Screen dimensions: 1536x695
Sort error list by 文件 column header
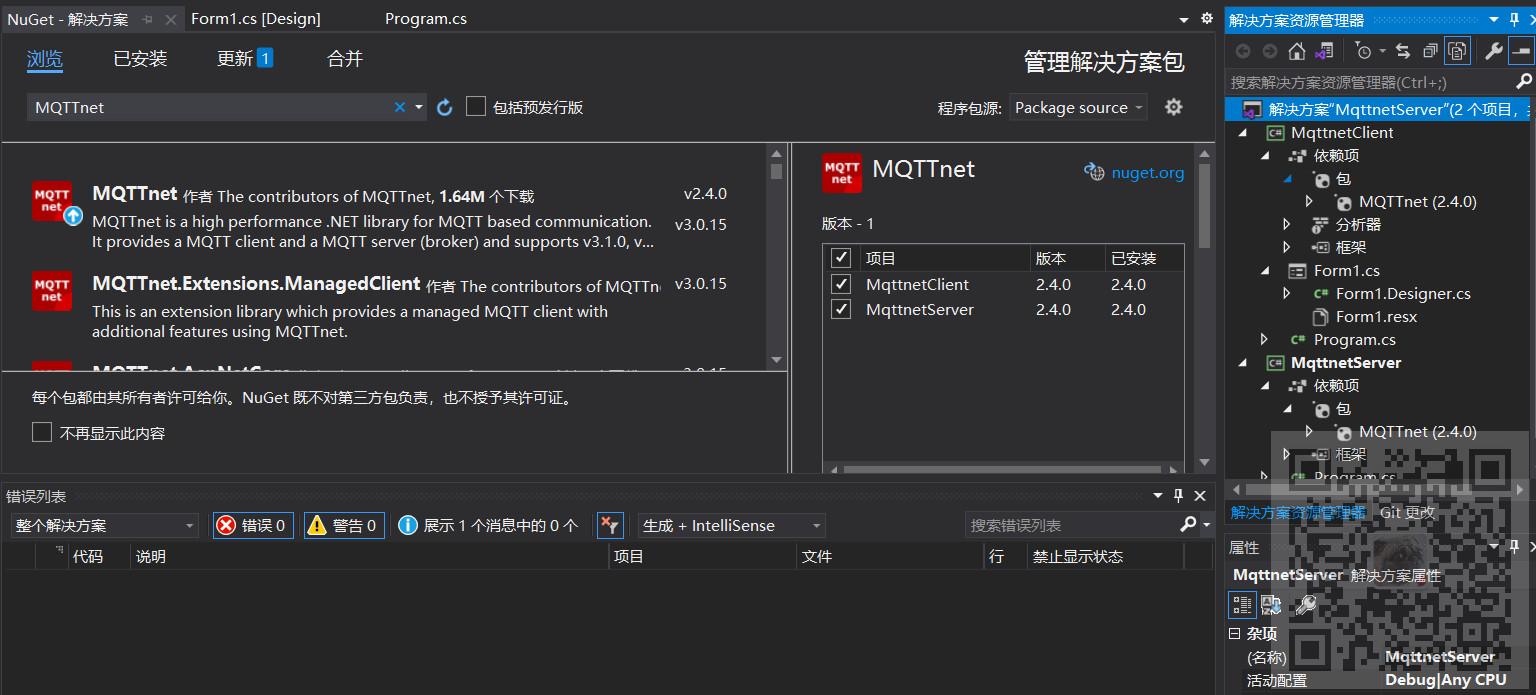point(890,556)
